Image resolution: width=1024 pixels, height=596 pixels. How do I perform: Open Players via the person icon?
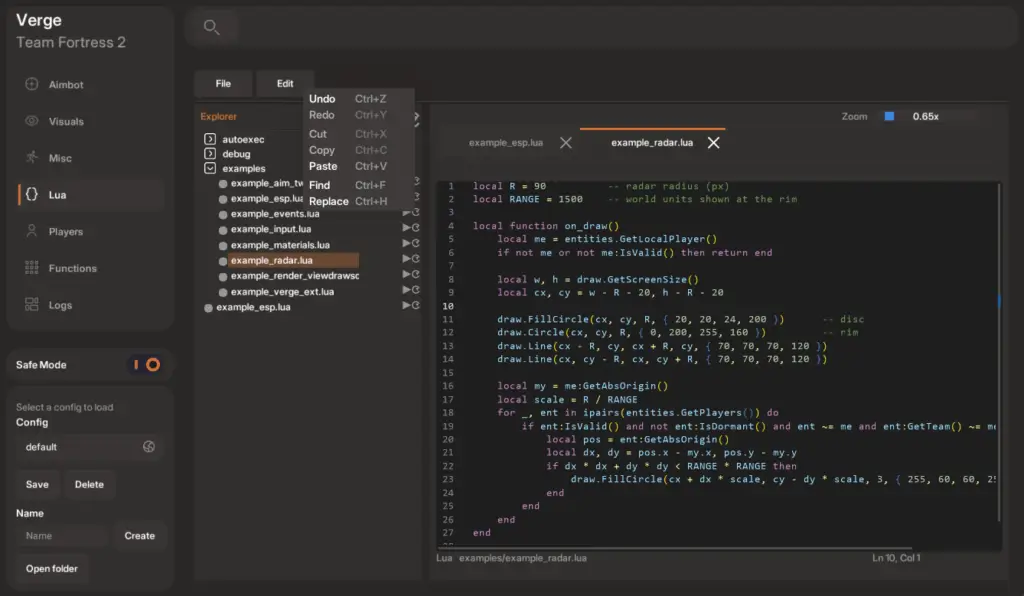tap(31, 231)
